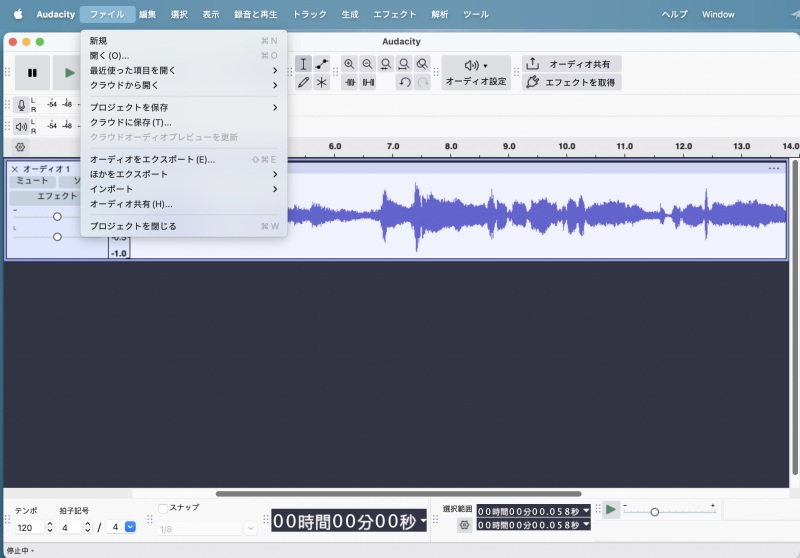Screen dimensions: 800x558
Task: Open the 選択 menu
Action: (x=179, y=14)
